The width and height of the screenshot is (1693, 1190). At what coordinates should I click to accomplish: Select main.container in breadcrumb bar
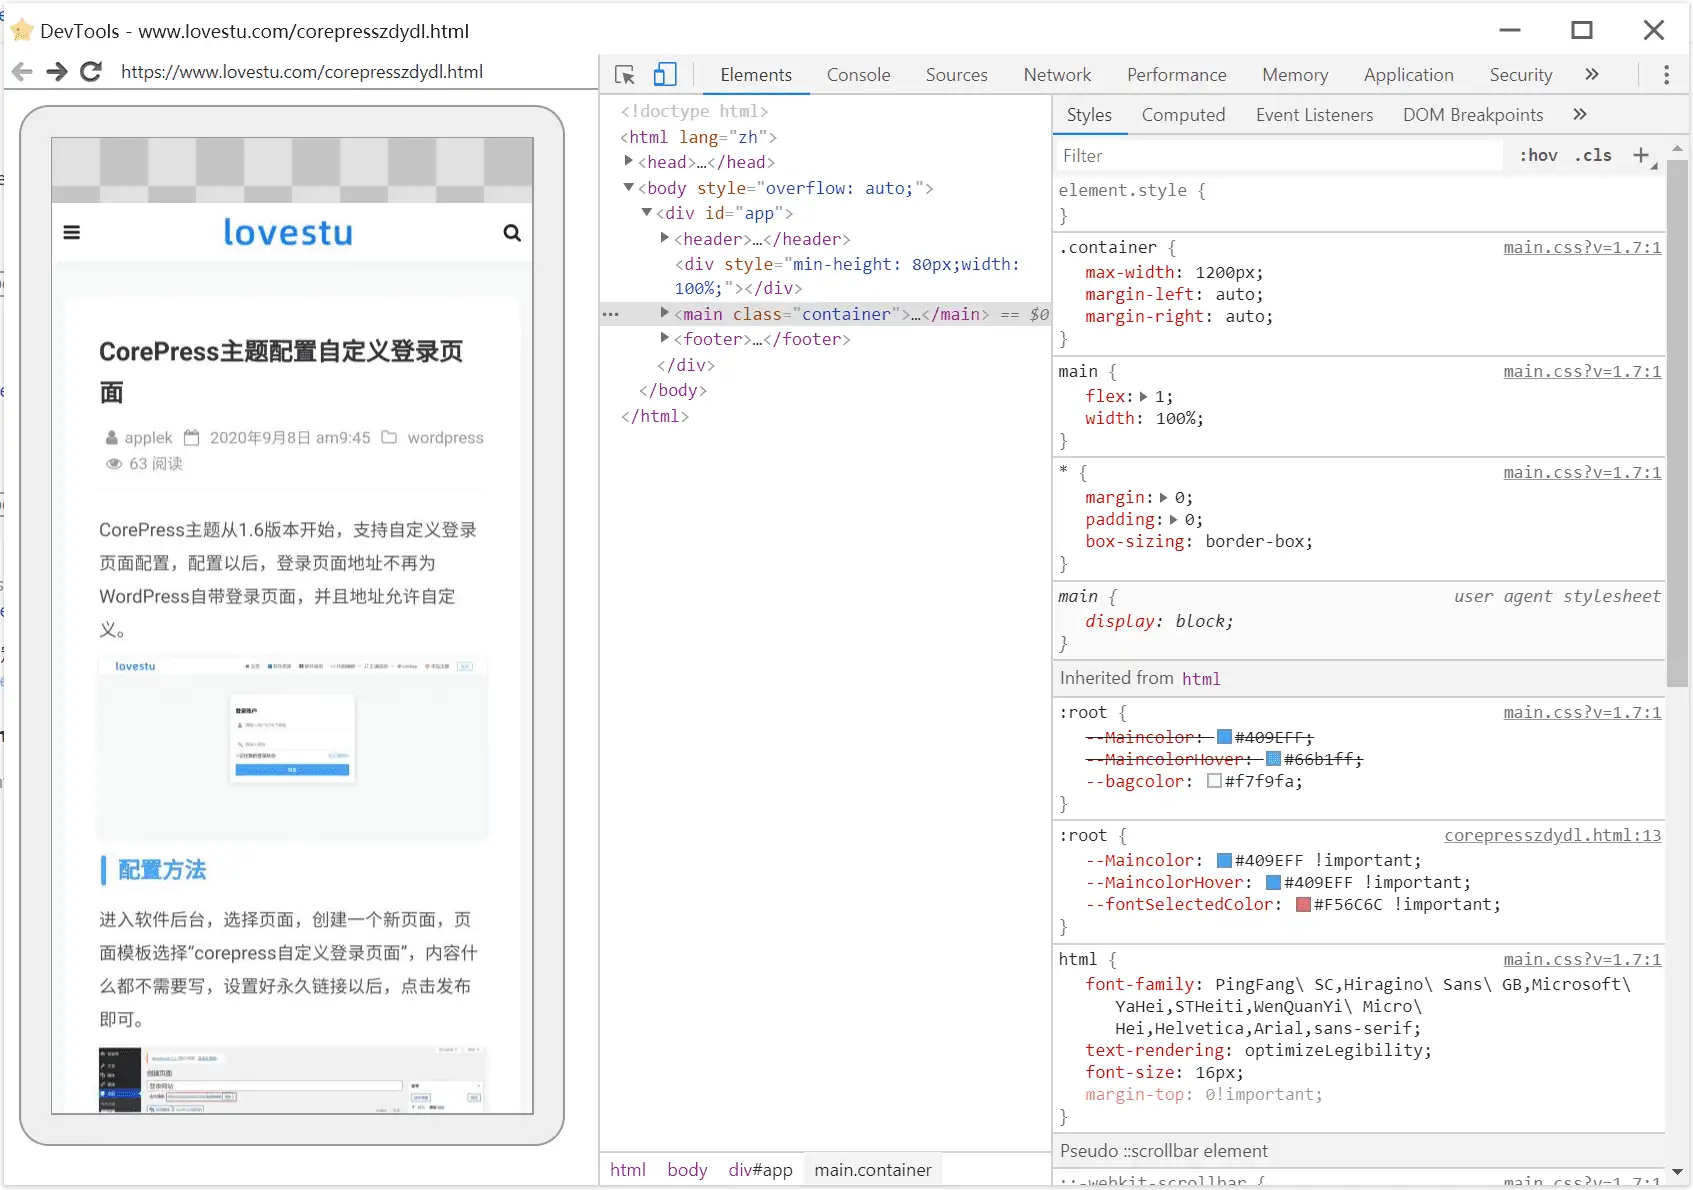coord(871,1169)
